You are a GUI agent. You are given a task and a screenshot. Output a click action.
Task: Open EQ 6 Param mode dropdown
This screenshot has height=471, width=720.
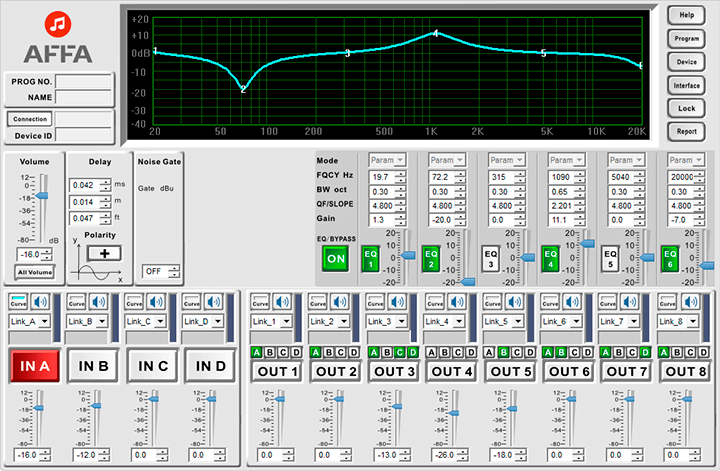tap(686, 160)
